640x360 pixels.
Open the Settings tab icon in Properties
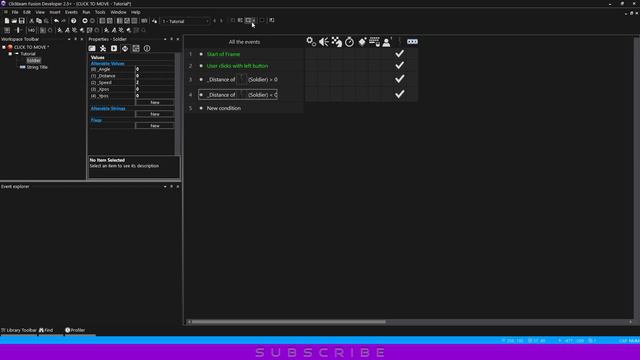(x=92, y=49)
